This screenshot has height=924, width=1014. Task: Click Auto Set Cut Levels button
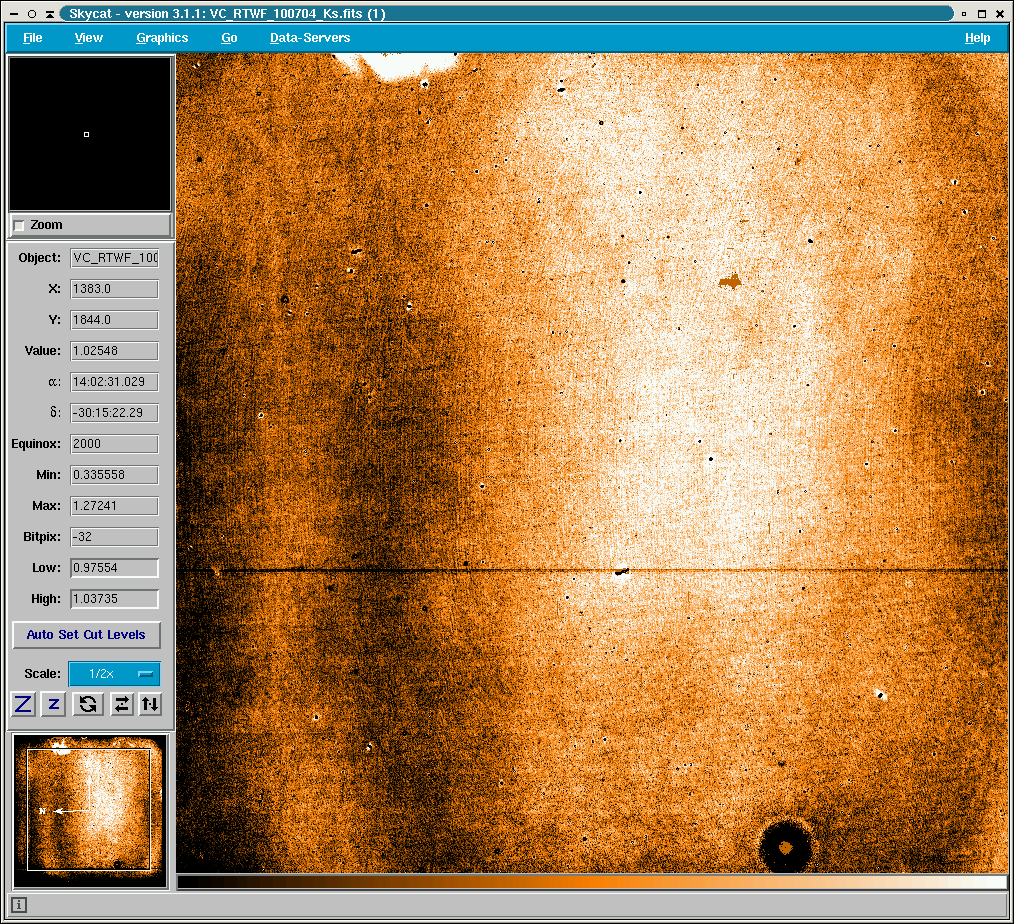pyautogui.click(x=86, y=635)
